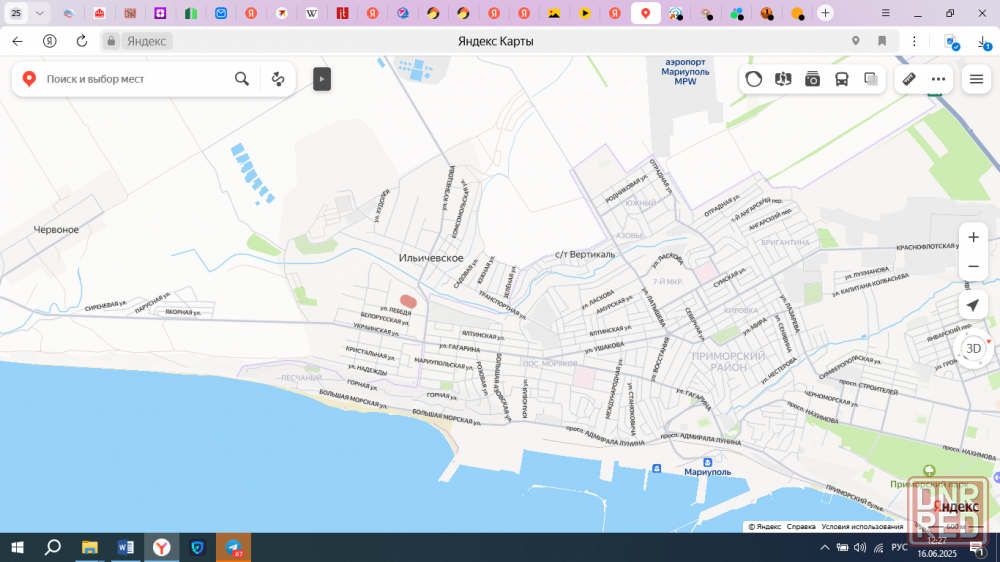Open Windows taskbar search

coord(53,547)
